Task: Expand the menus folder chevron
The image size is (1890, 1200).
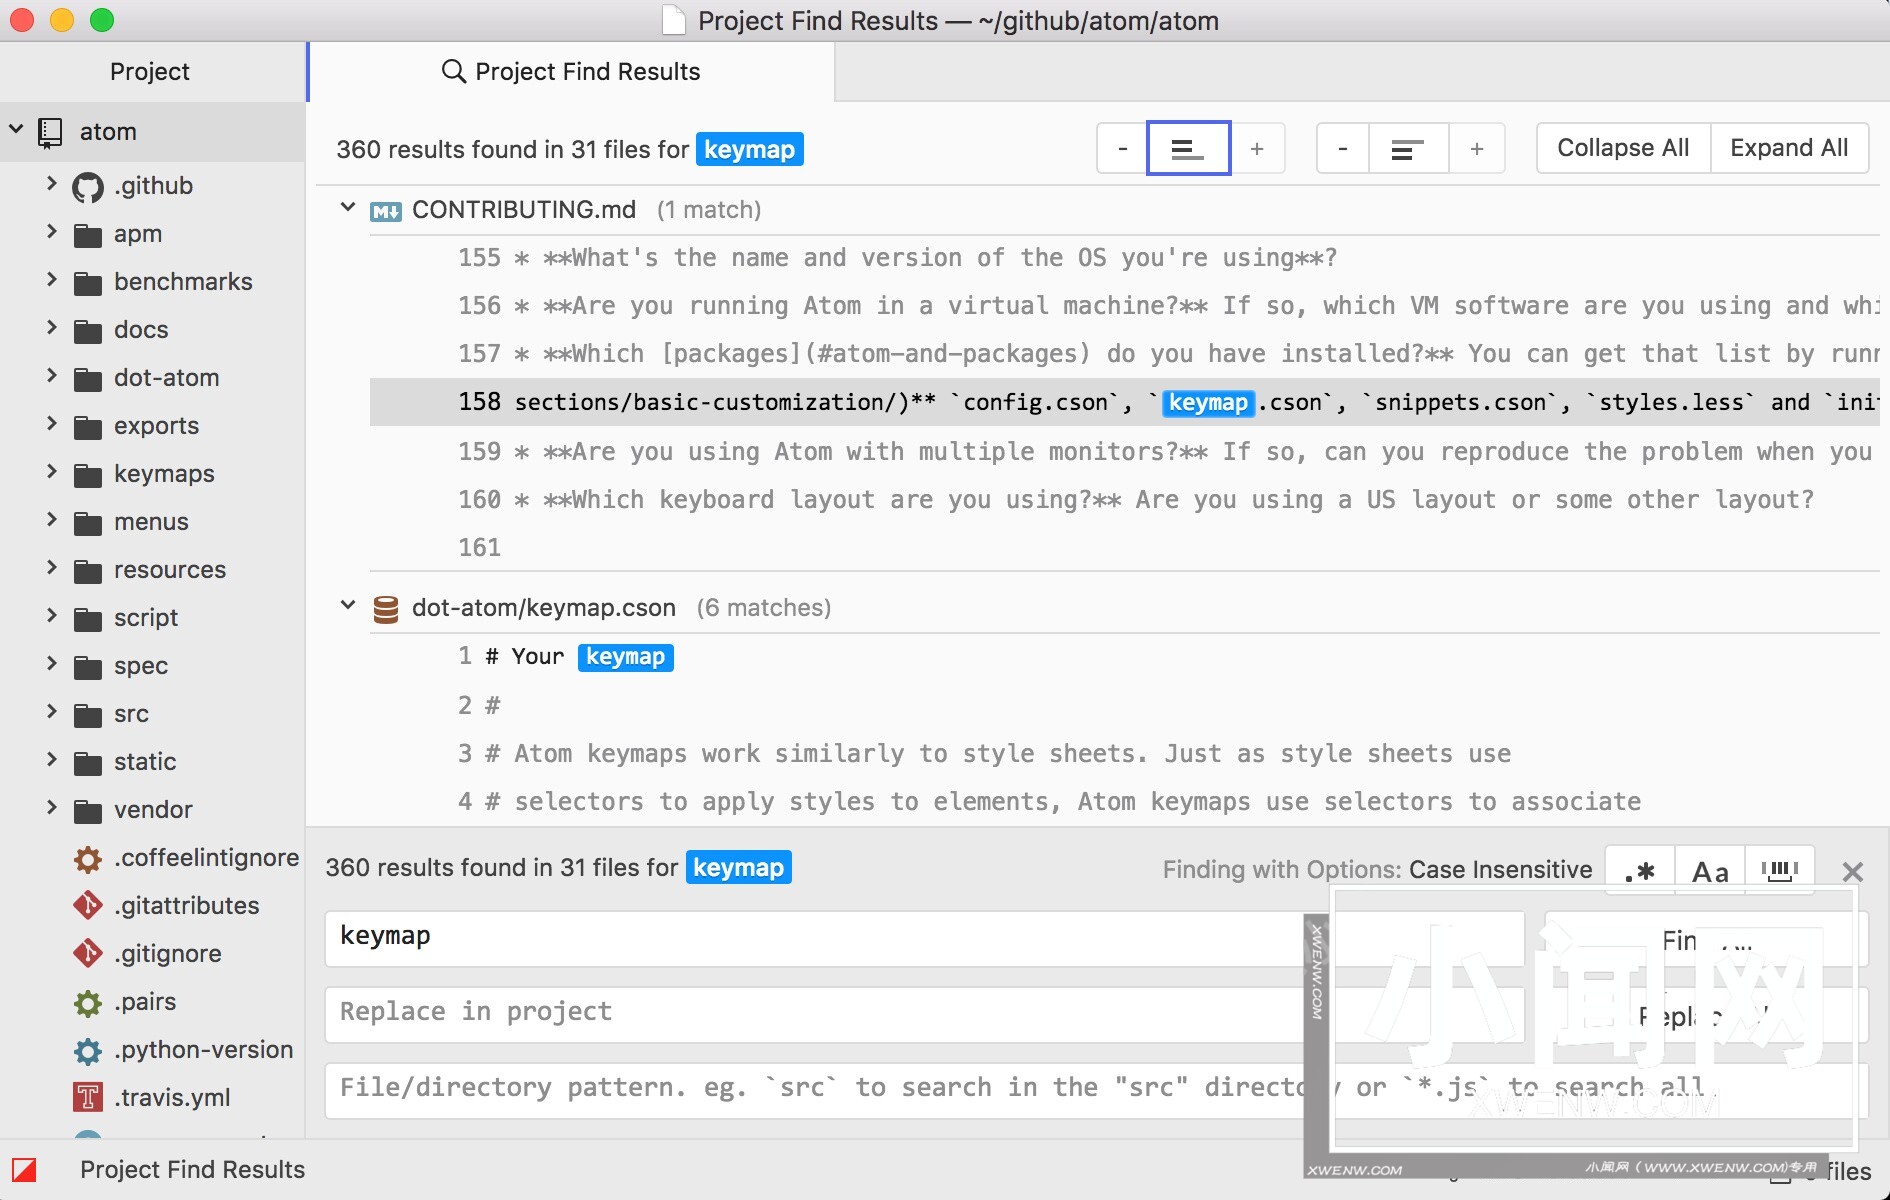Action: (x=52, y=520)
